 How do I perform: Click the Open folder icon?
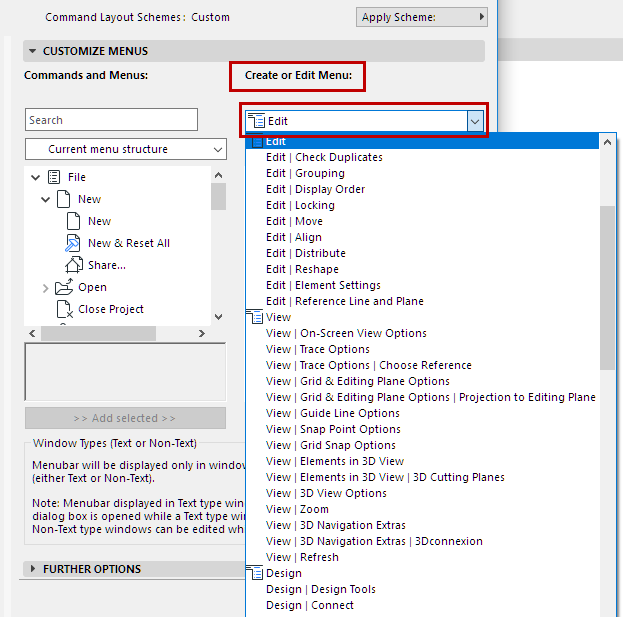pos(64,287)
